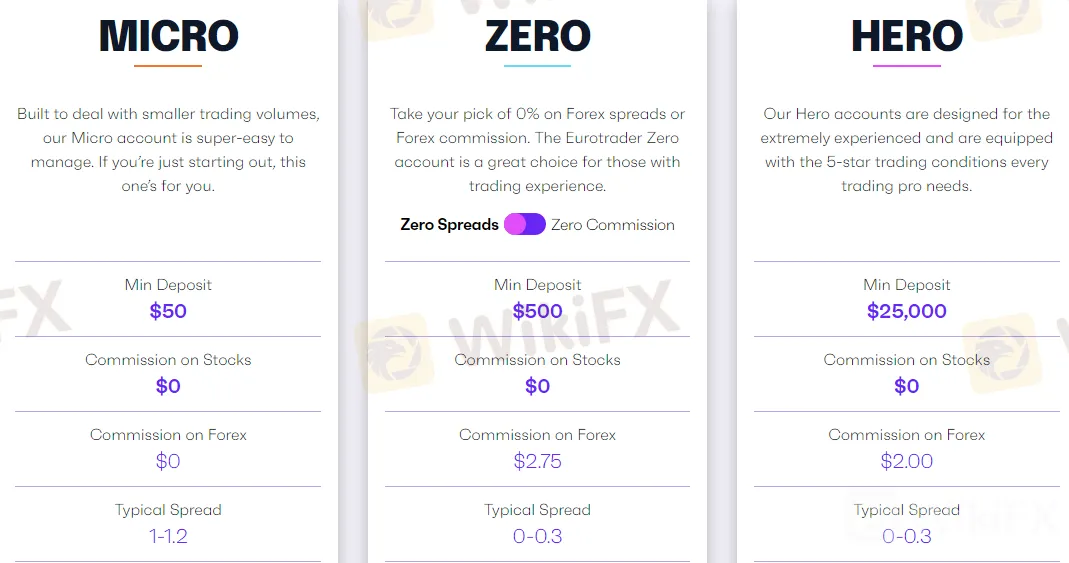1069x563 pixels.
Task: Click the Zero account description text
Action: 537,150
